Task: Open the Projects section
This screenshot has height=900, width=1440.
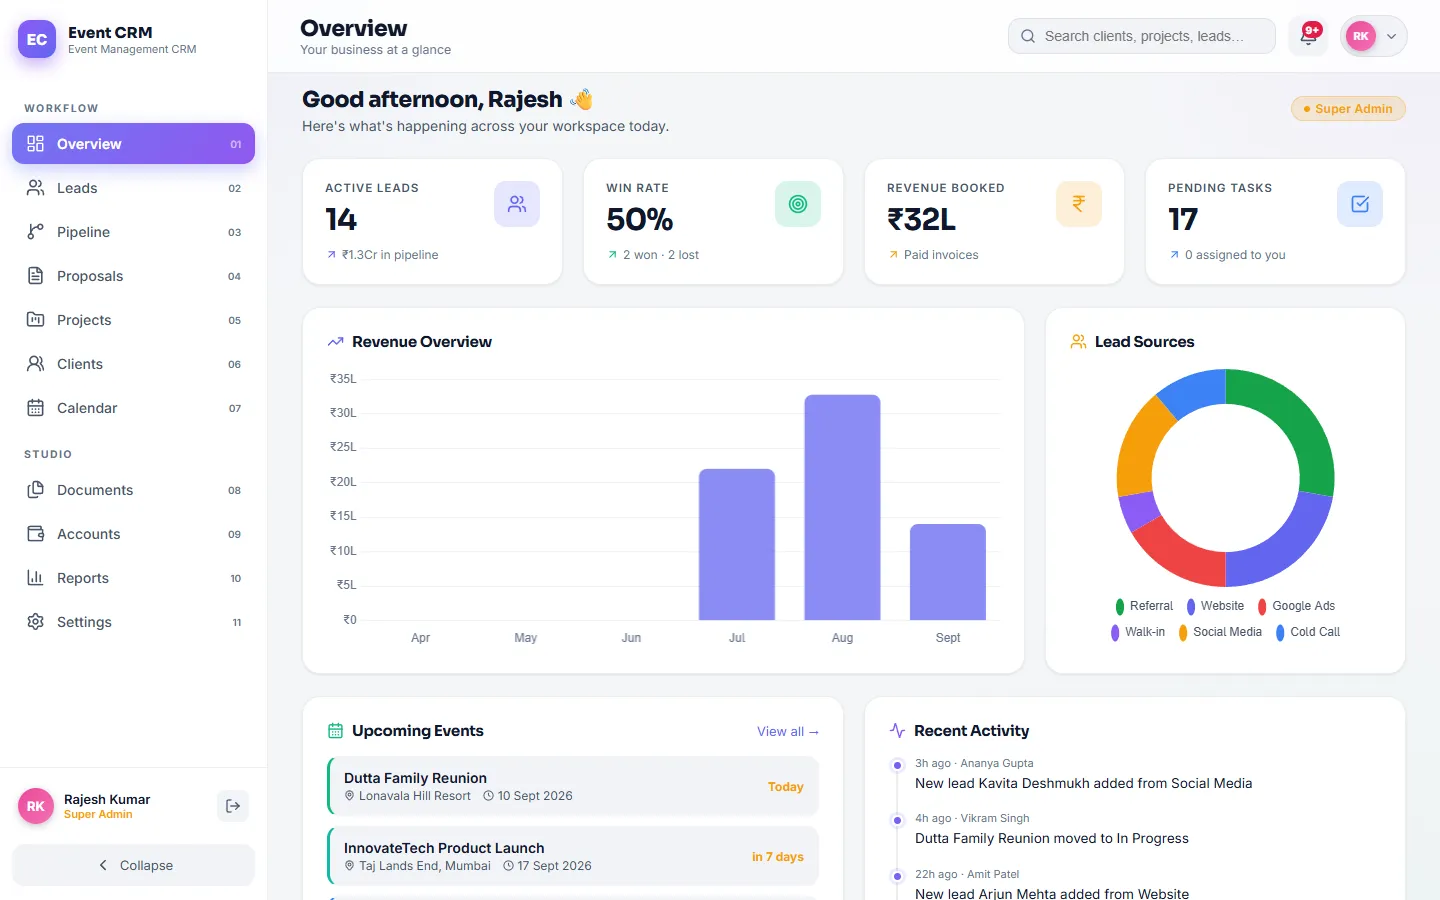Action: pyautogui.click(x=133, y=320)
